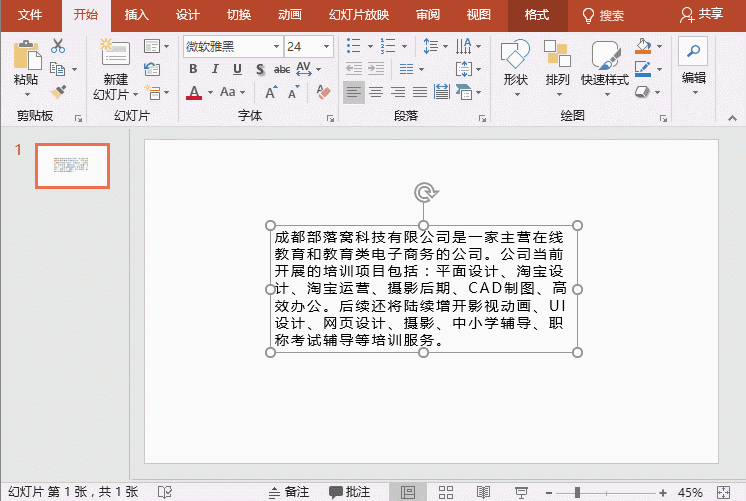Expand the font color dropdown arrow
Viewport: 746px width, 501px height.
(210, 92)
